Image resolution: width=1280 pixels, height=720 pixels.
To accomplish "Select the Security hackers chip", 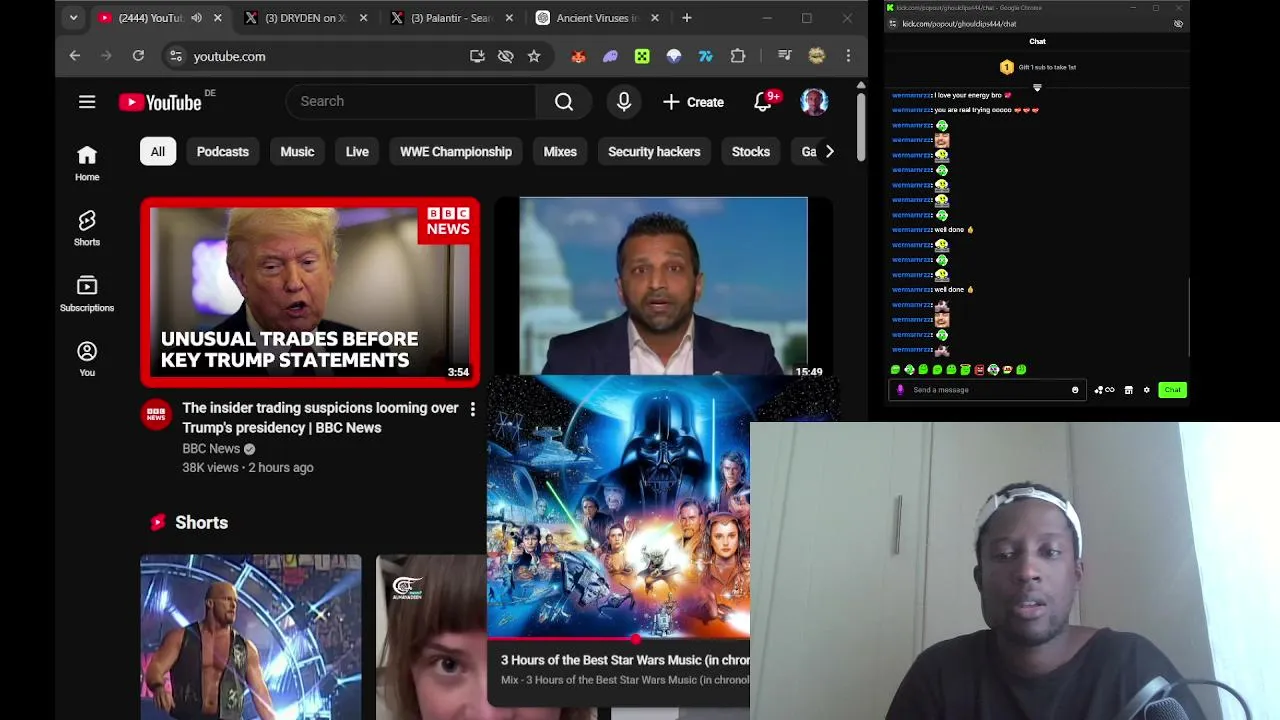I will tap(654, 151).
